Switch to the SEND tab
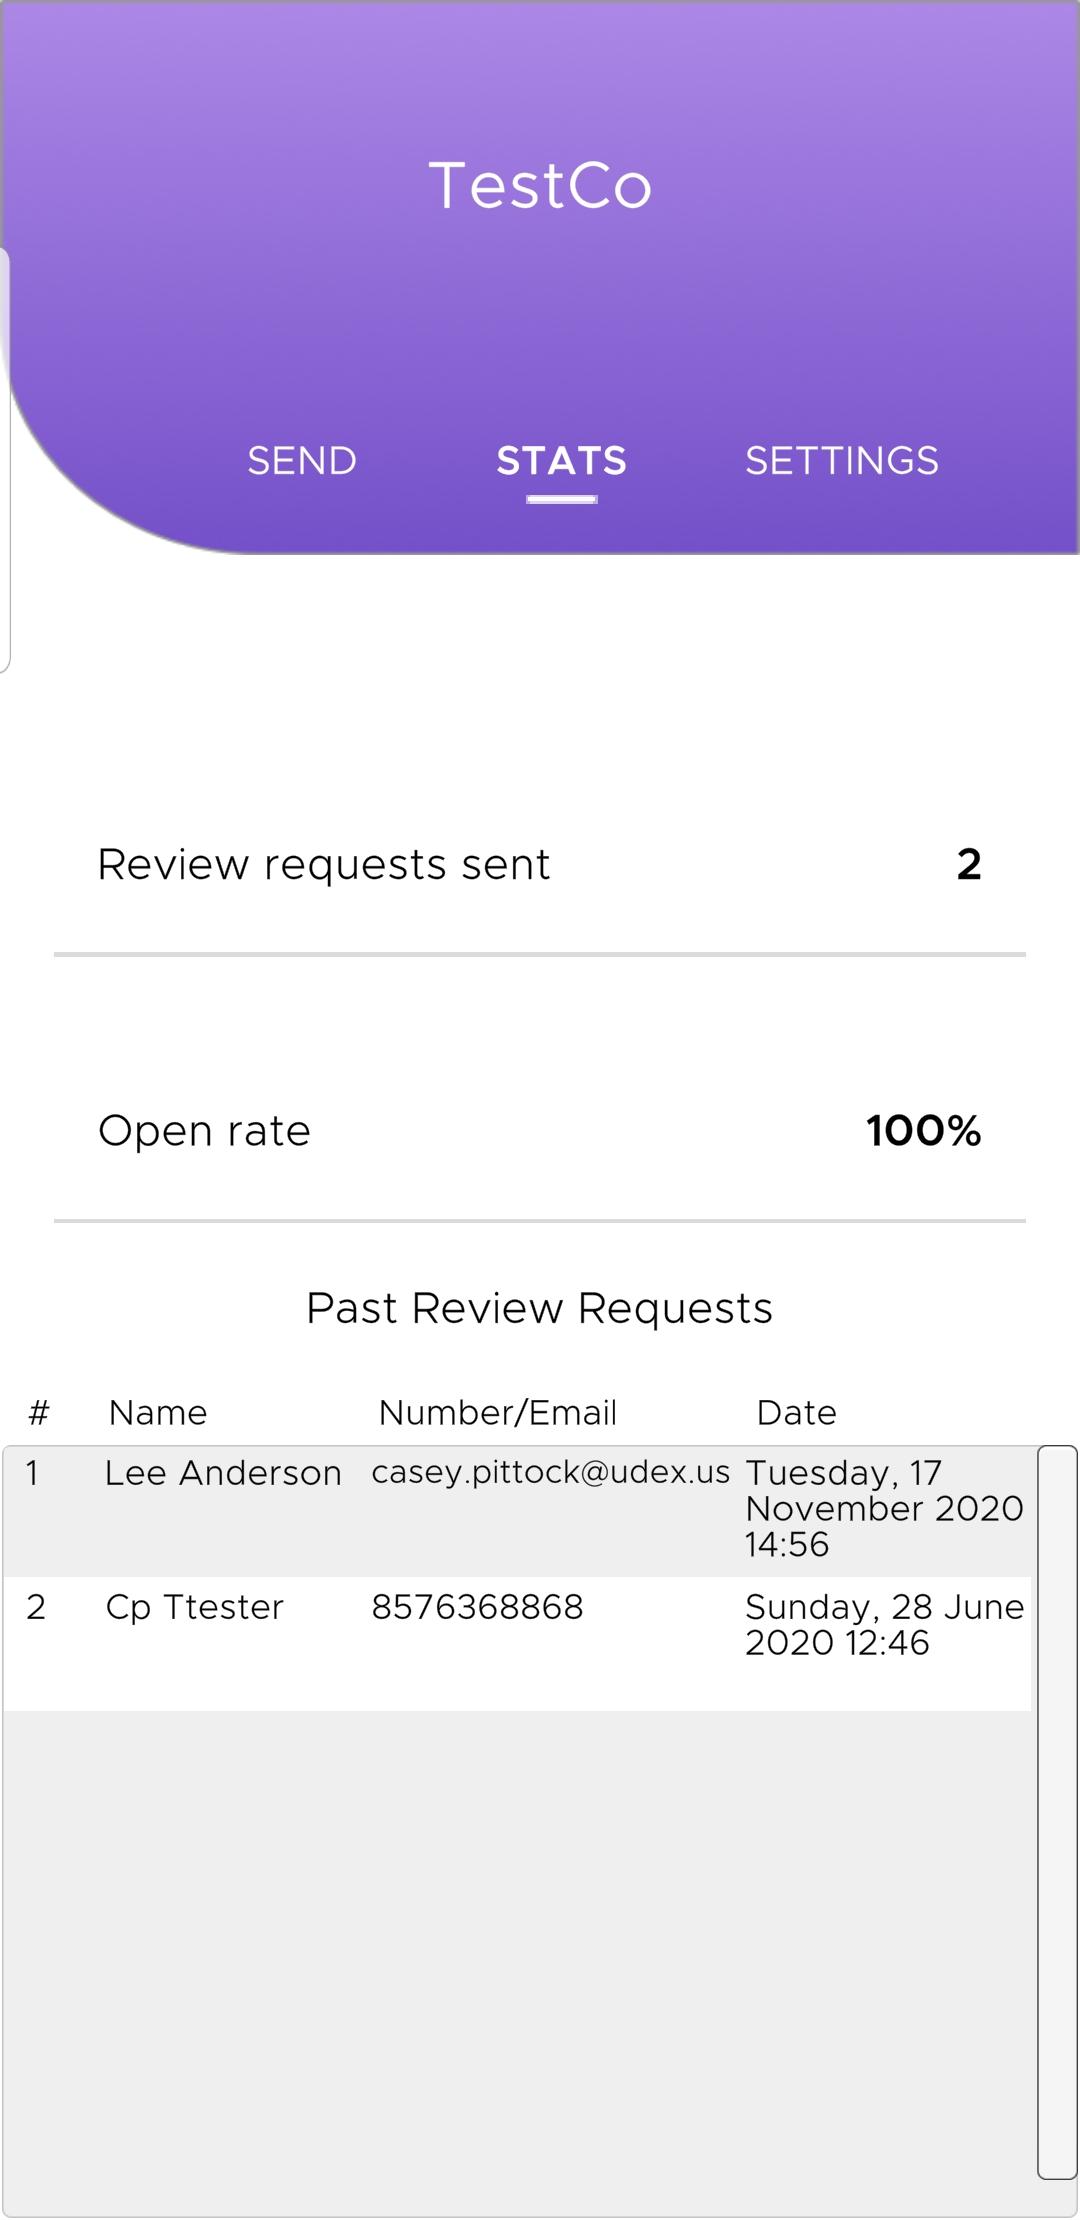The width and height of the screenshot is (1080, 2220). (302, 461)
